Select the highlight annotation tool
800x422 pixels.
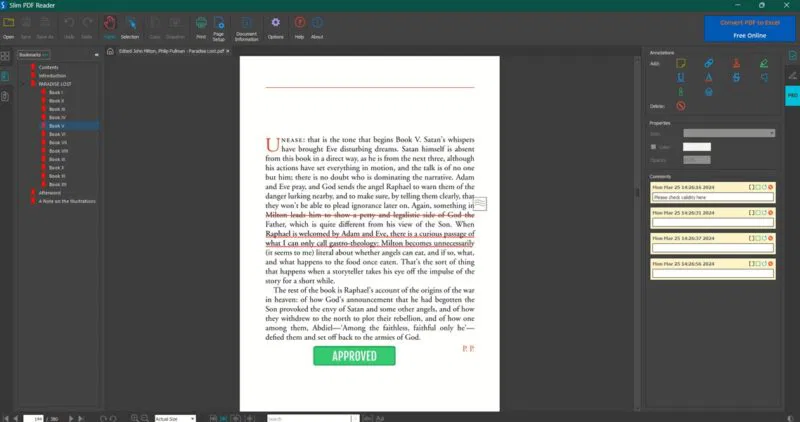[x=764, y=63]
